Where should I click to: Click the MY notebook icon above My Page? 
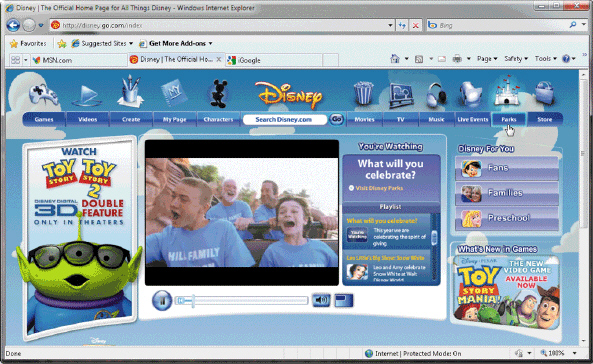tap(174, 93)
